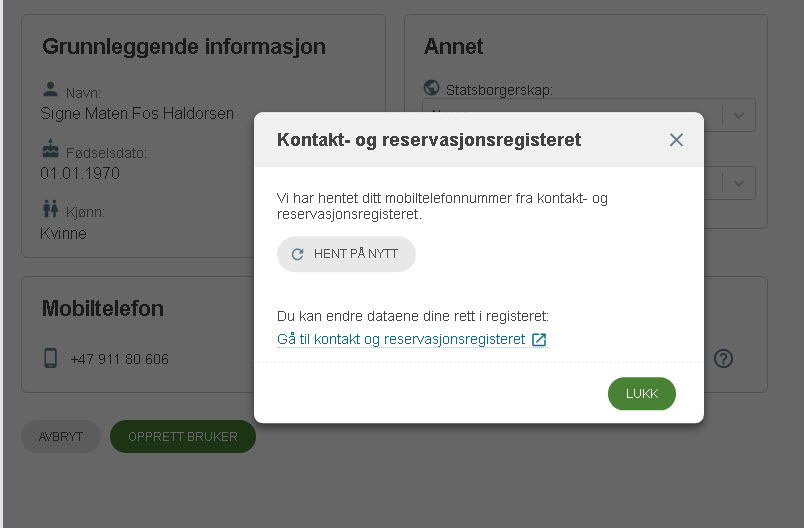
Task: Click the Mobiltelefon heading
Action: pyautogui.click(x=103, y=309)
